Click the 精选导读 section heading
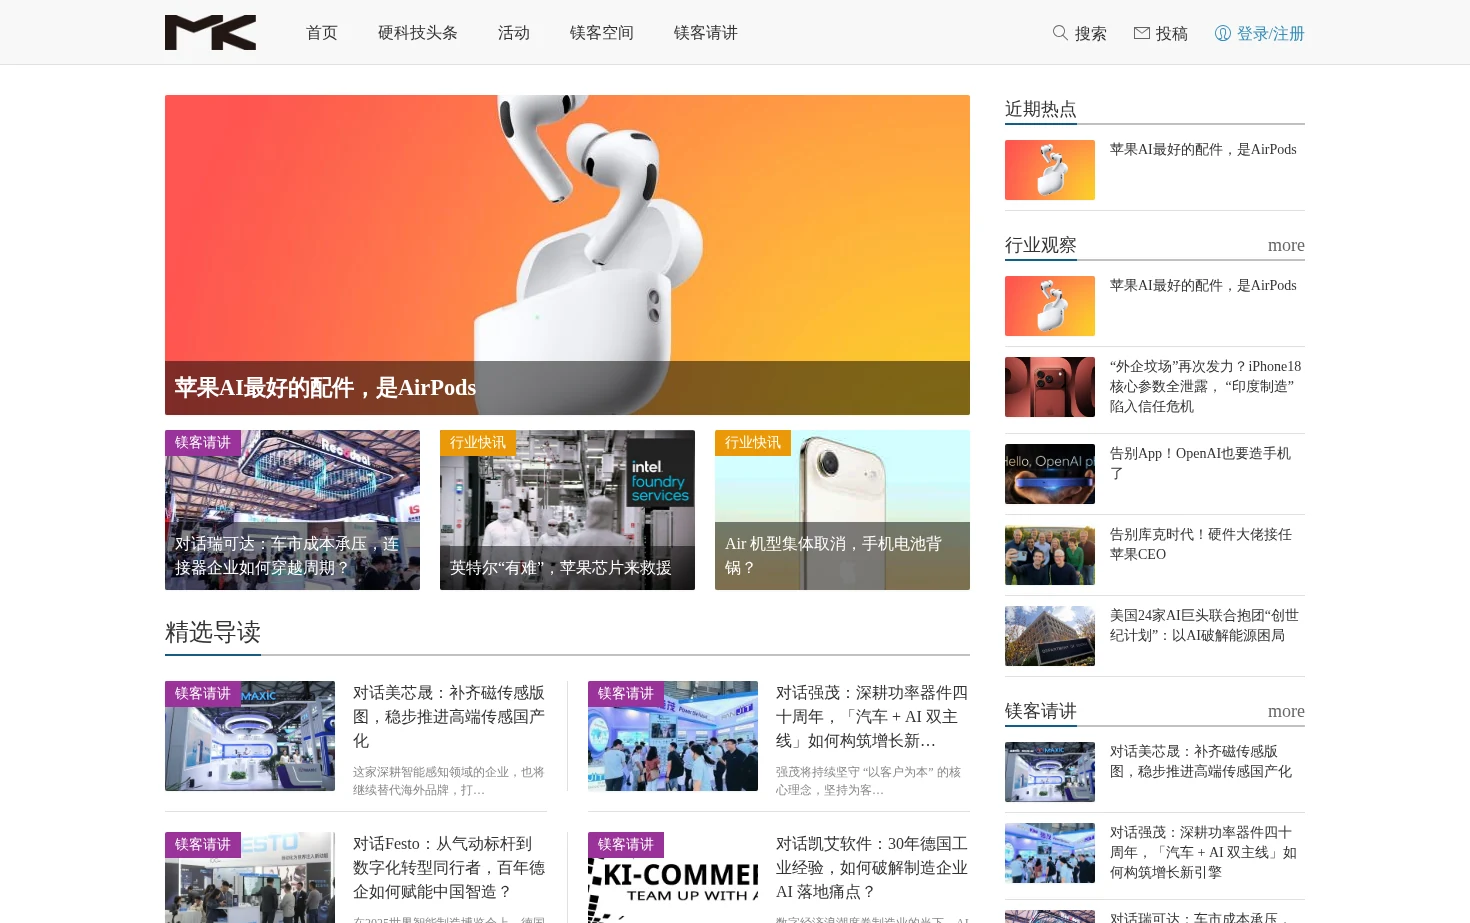The width and height of the screenshot is (1470, 923). point(213,633)
